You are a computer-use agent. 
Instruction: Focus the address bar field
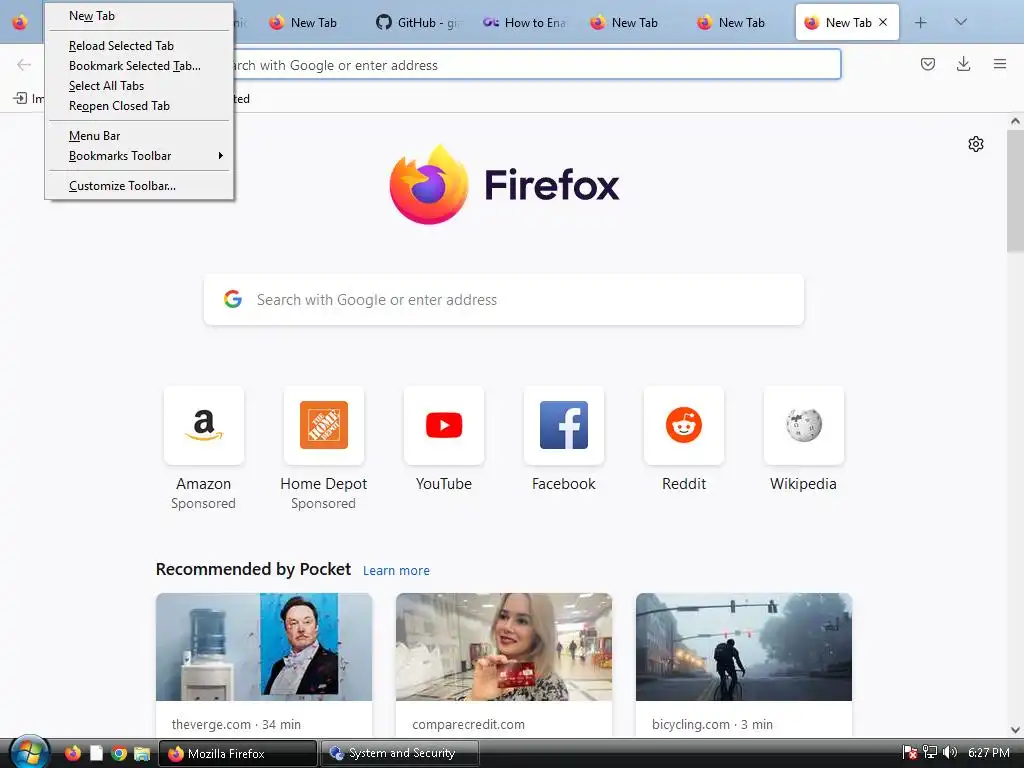[536, 65]
